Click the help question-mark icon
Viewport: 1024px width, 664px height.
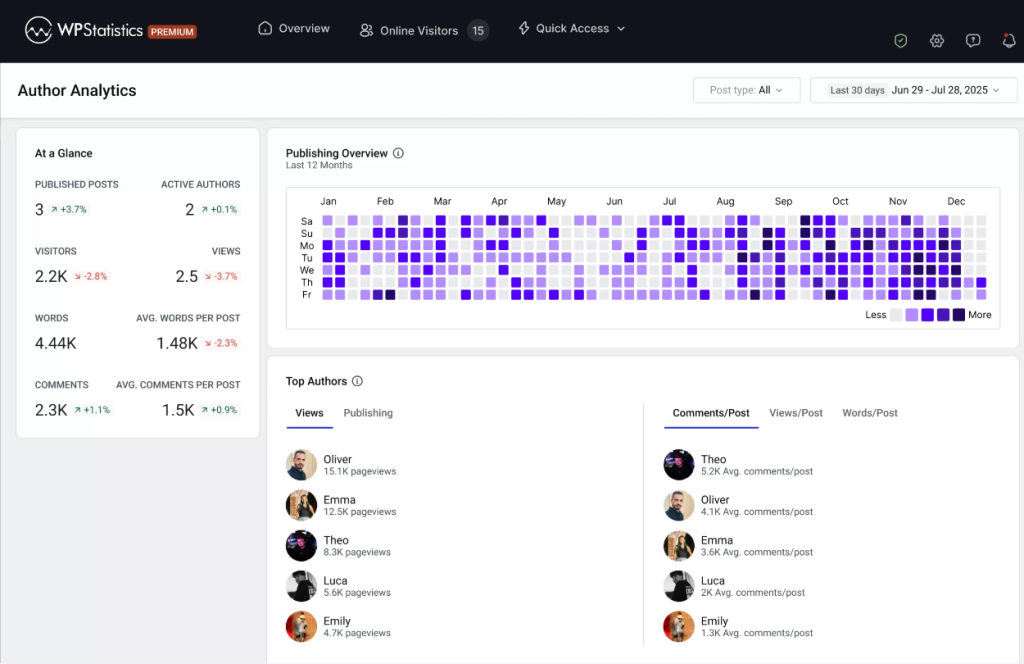coord(972,40)
